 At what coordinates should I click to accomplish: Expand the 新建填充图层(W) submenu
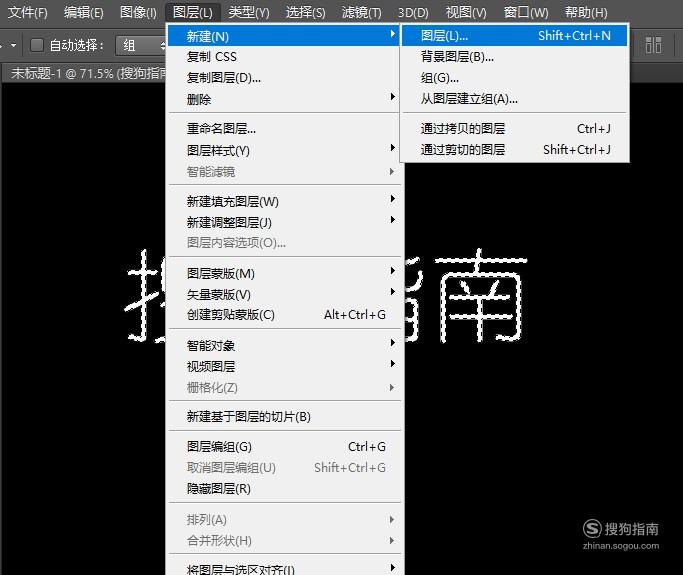tap(283, 201)
